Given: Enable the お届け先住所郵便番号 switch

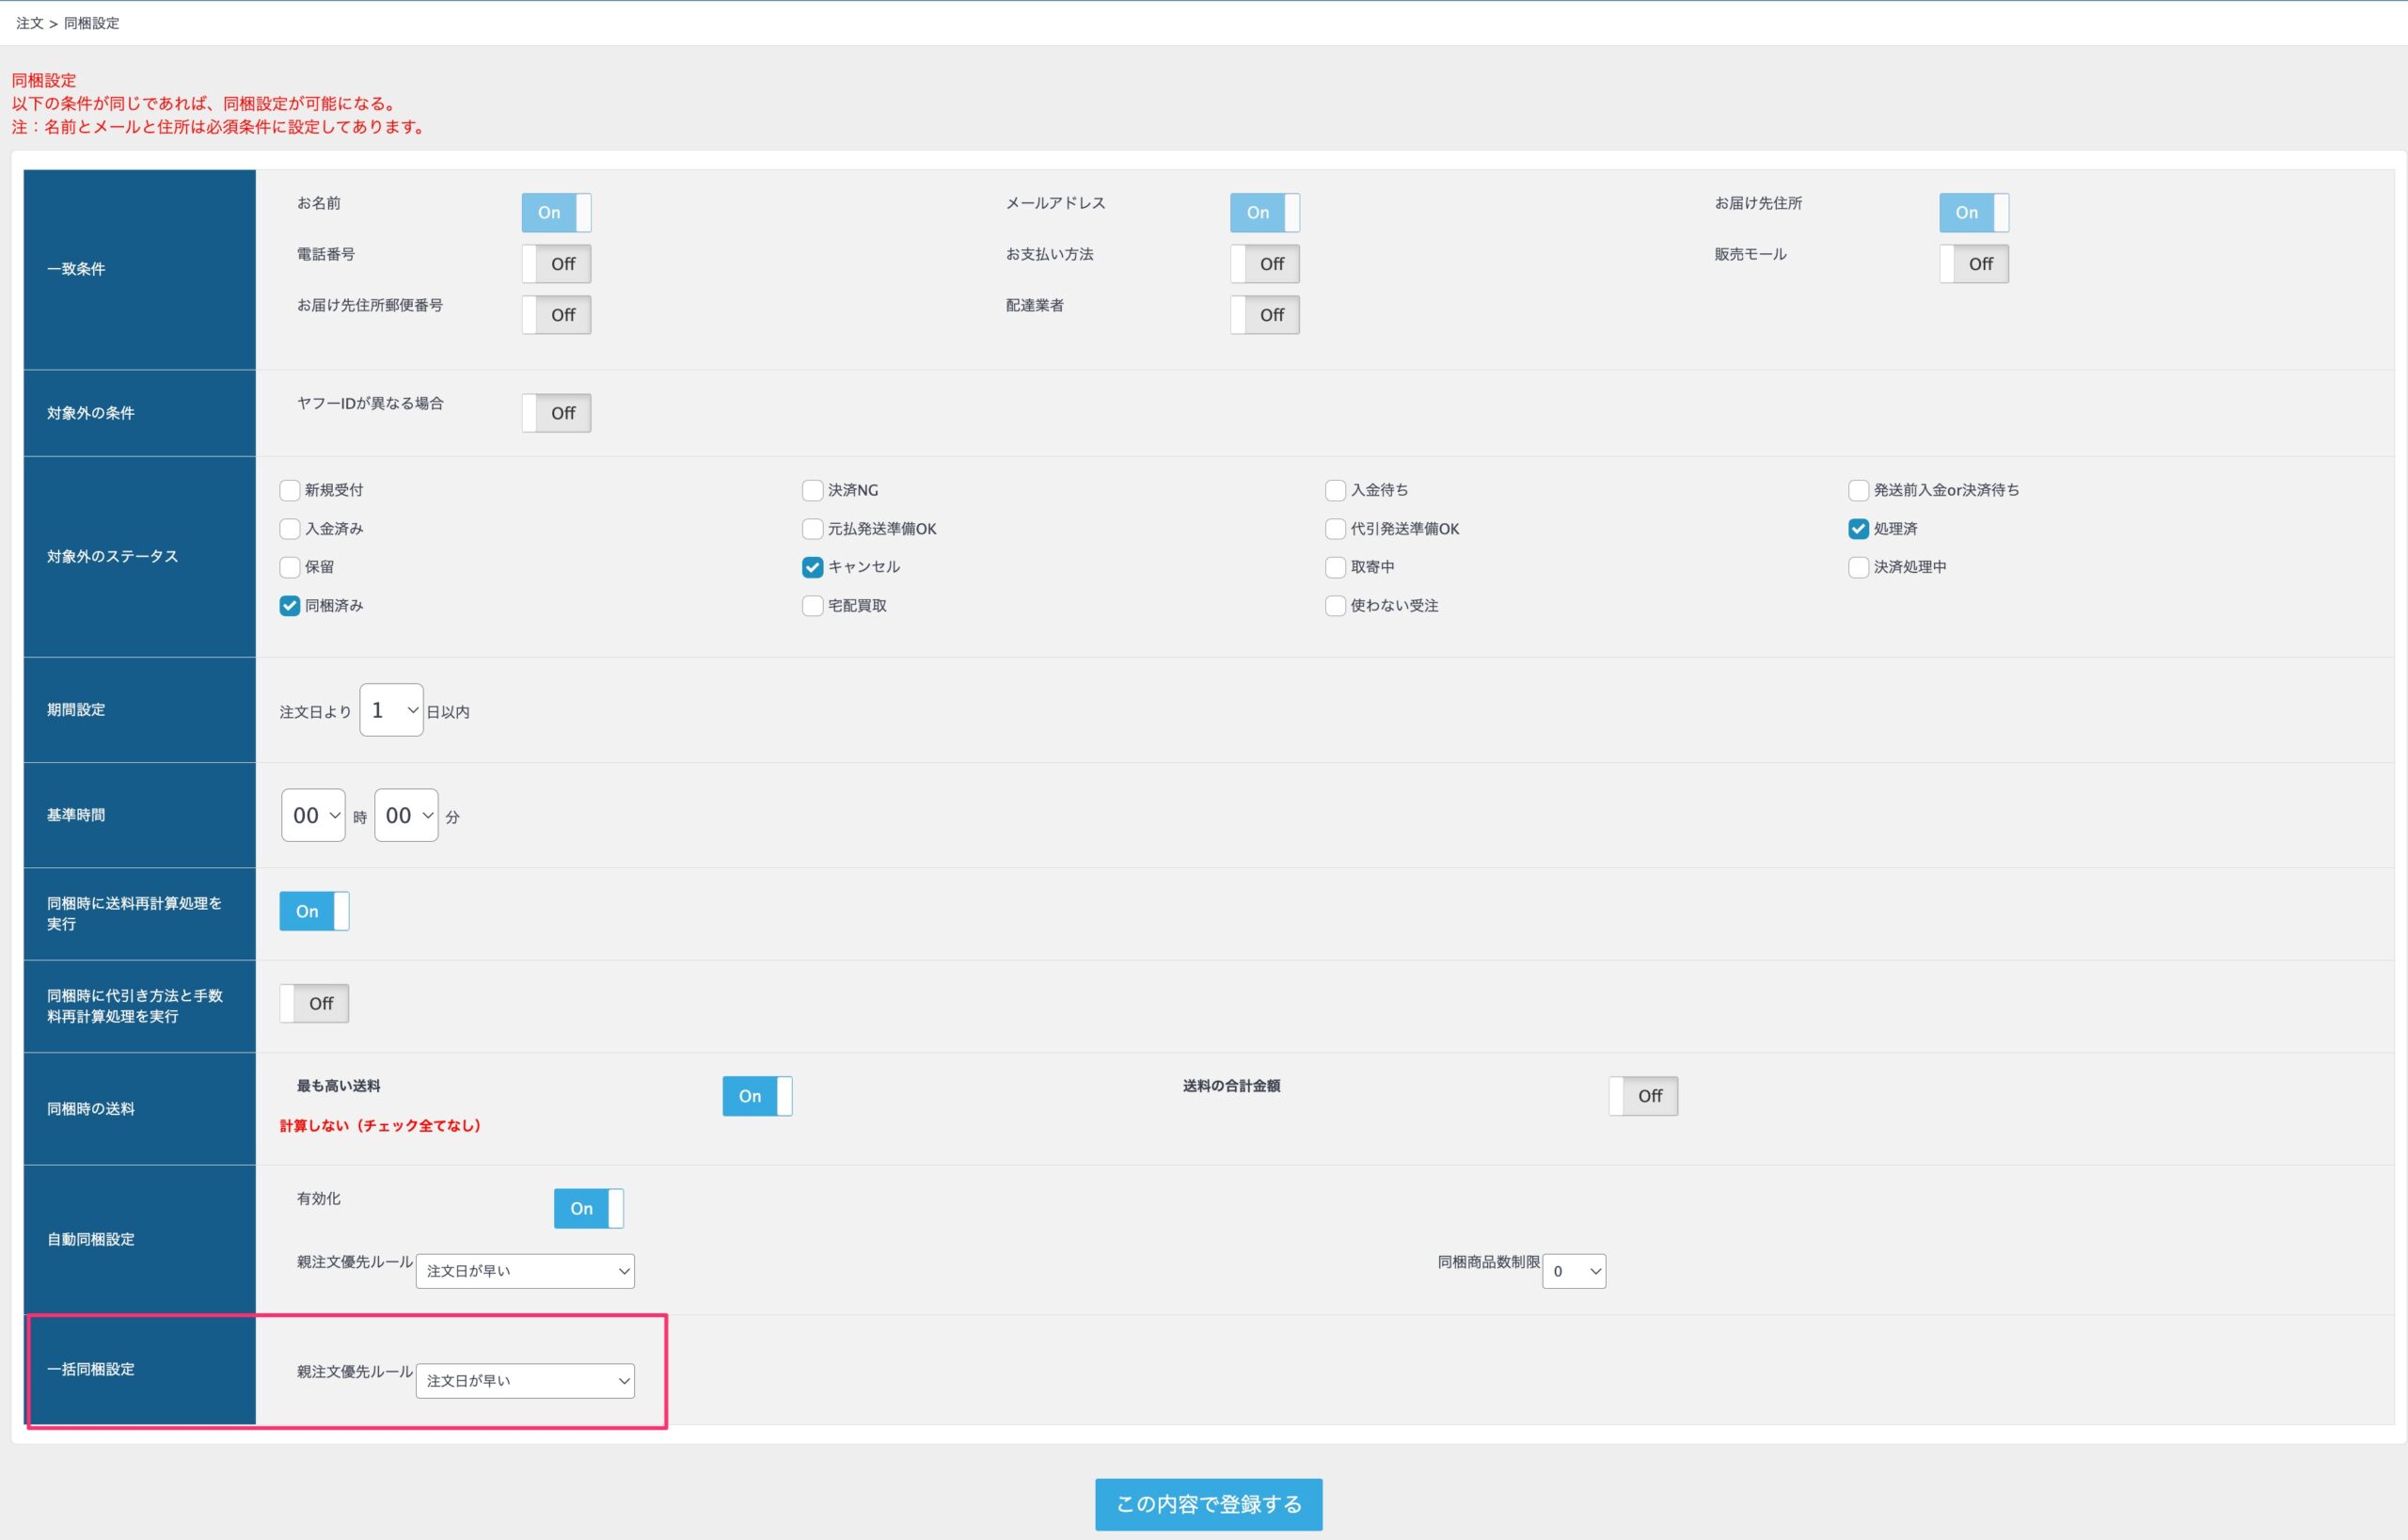Looking at the screenshot, I should coord(556,315).
